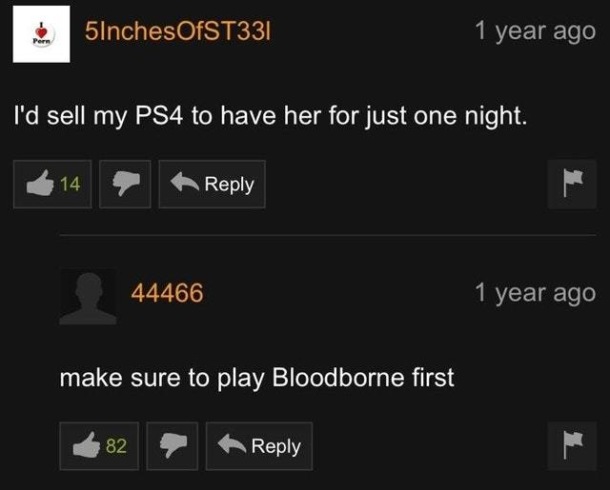Thumbs down the Bloodborne reply
Screen dimensions: 610x490
click(x=172, y=446)
